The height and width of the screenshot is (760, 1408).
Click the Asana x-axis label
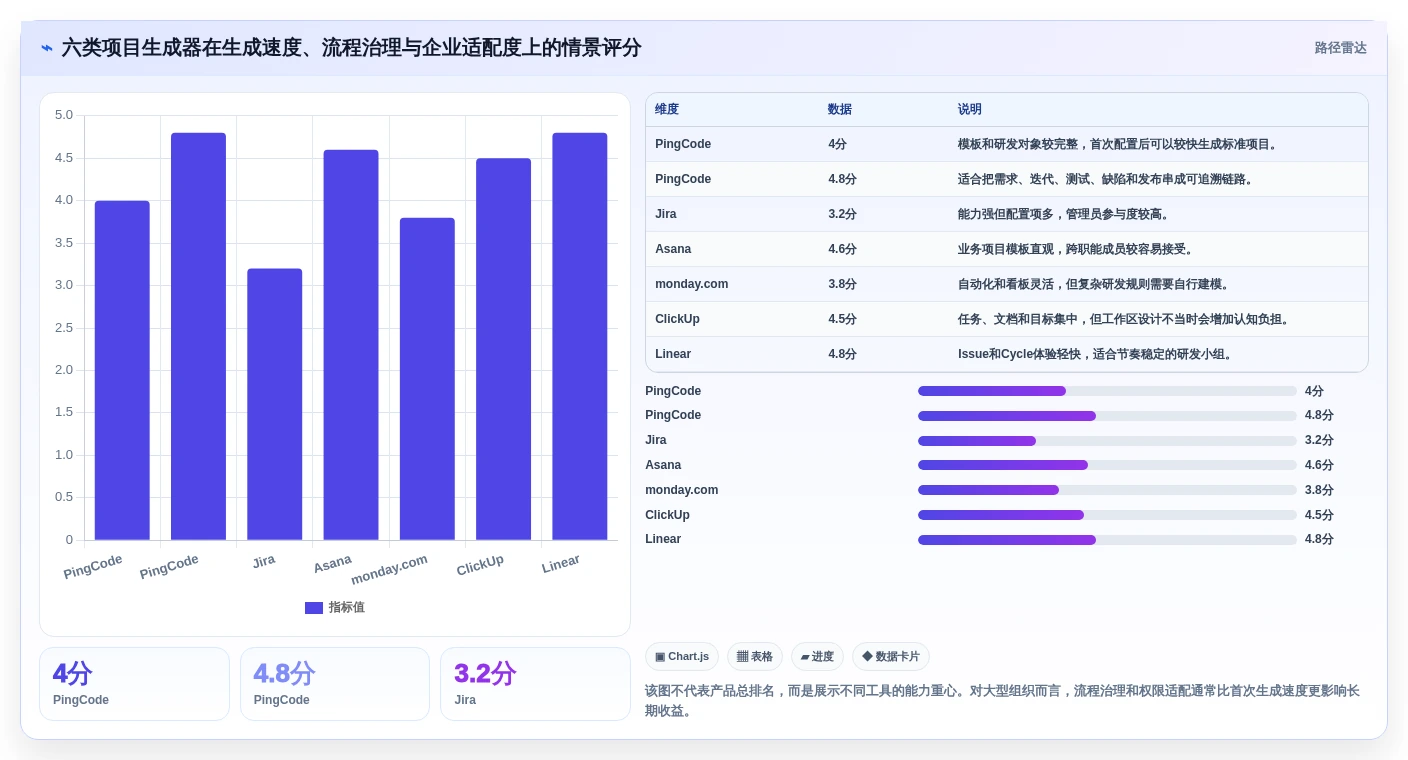coord(333,564)
